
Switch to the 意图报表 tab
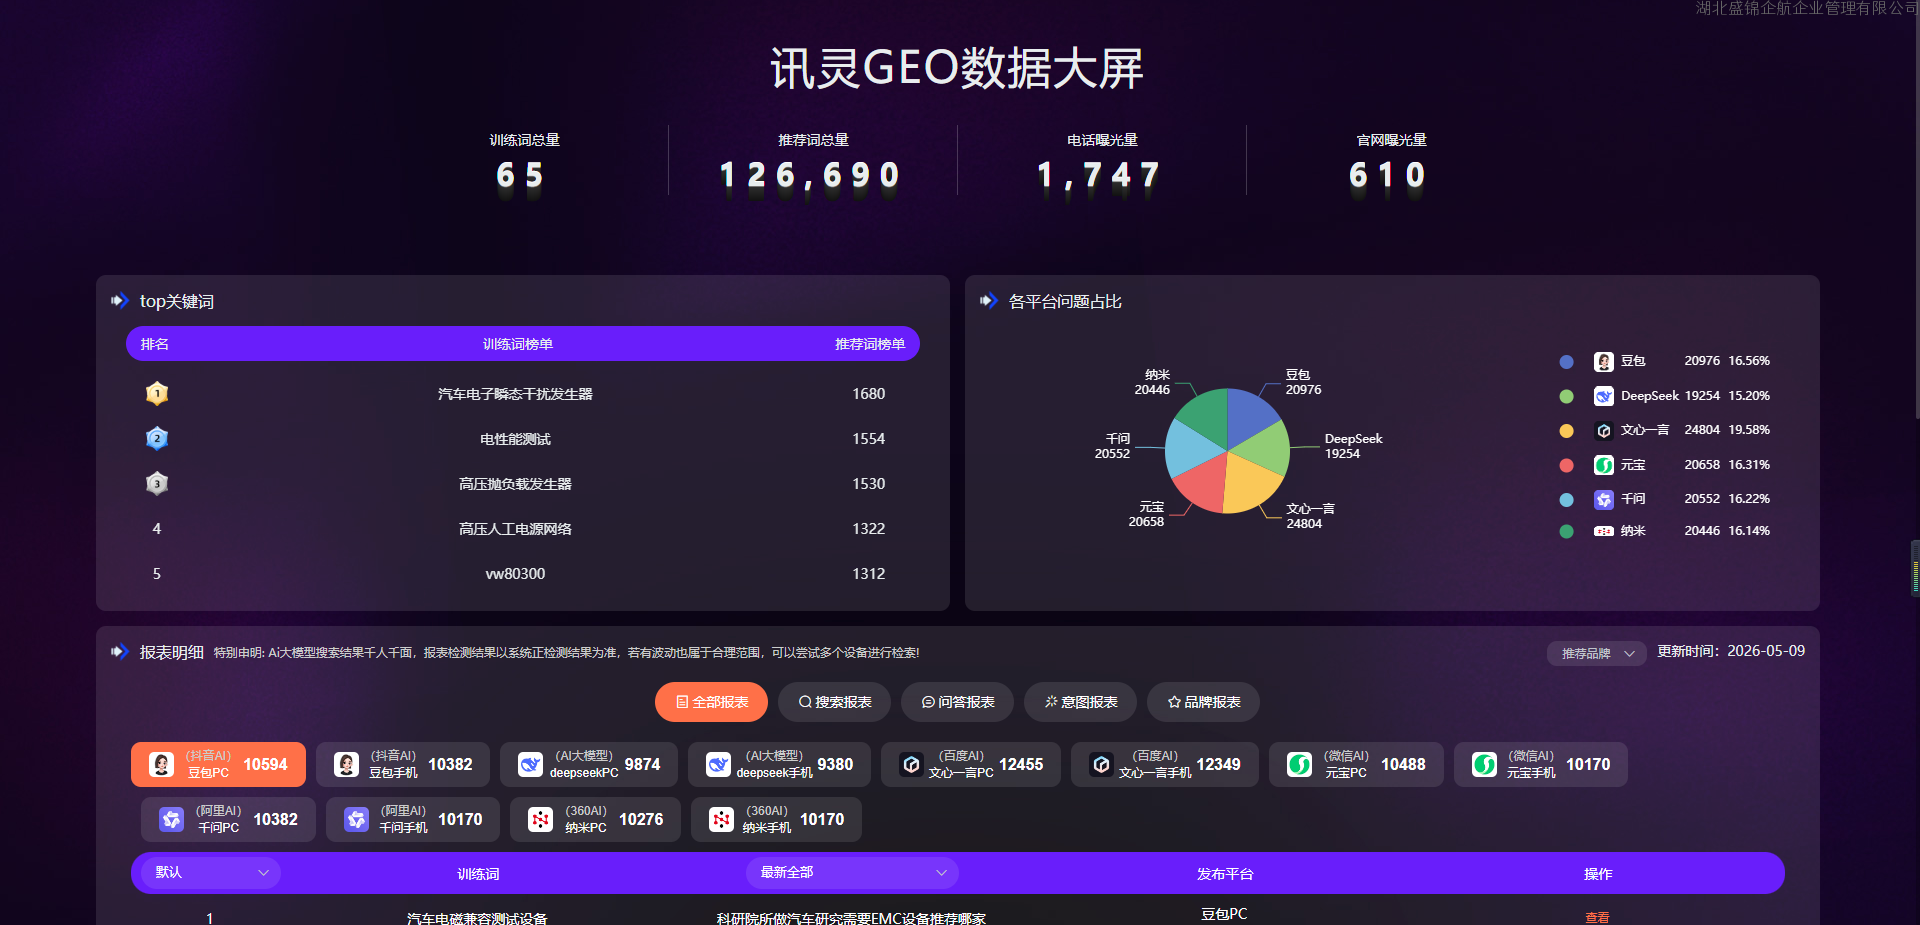(1081, 702)
